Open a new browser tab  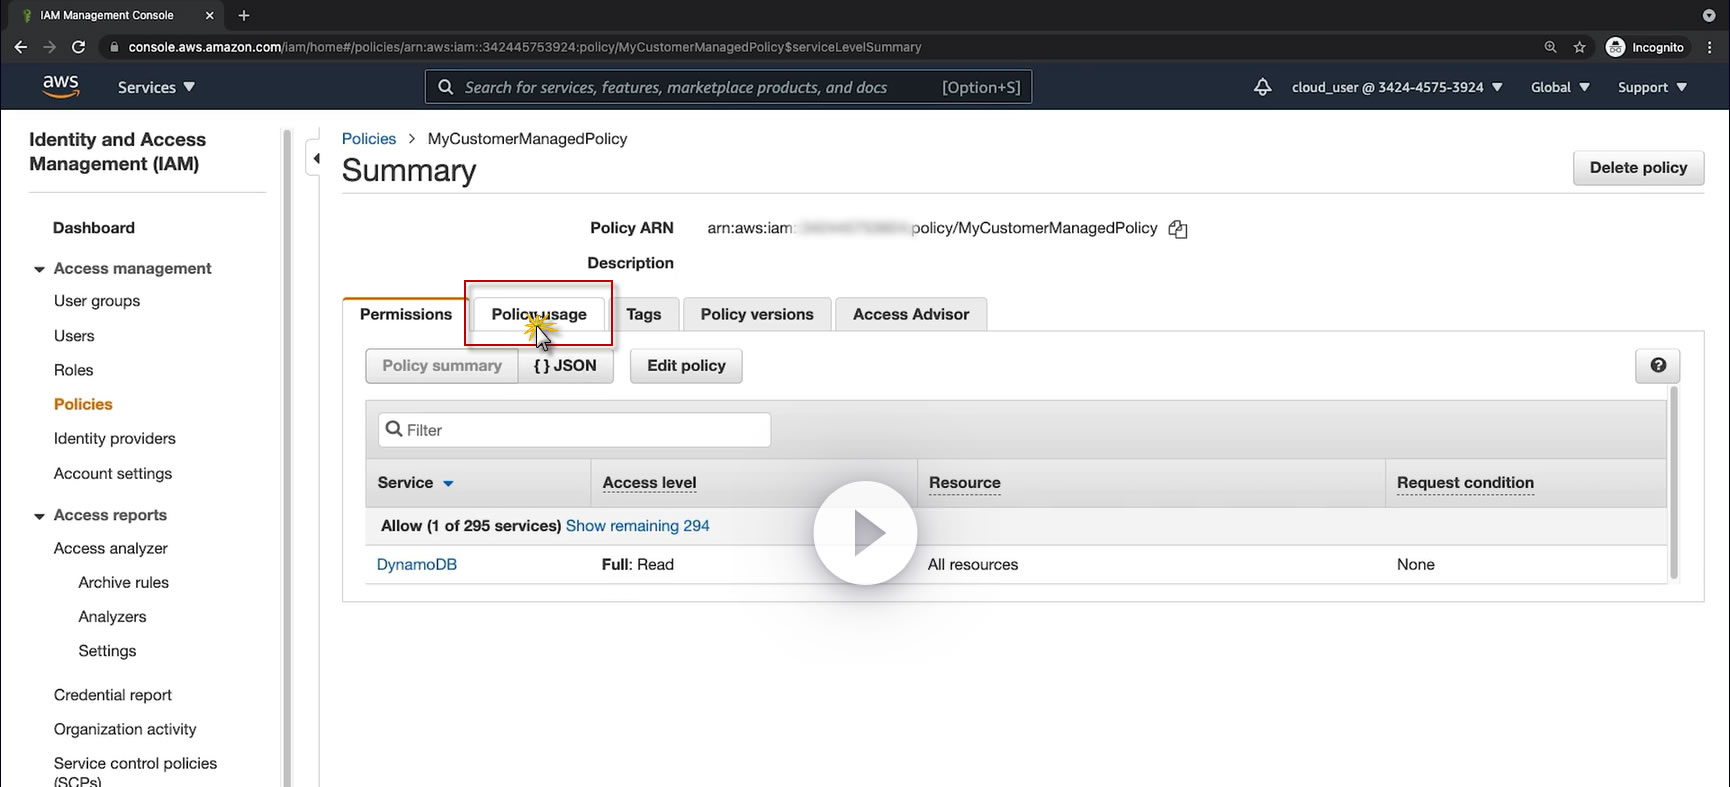point(244,15)
